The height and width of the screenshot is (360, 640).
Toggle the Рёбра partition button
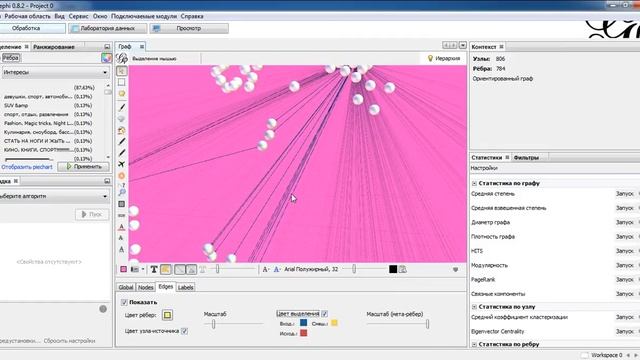[x=11, y=58]
